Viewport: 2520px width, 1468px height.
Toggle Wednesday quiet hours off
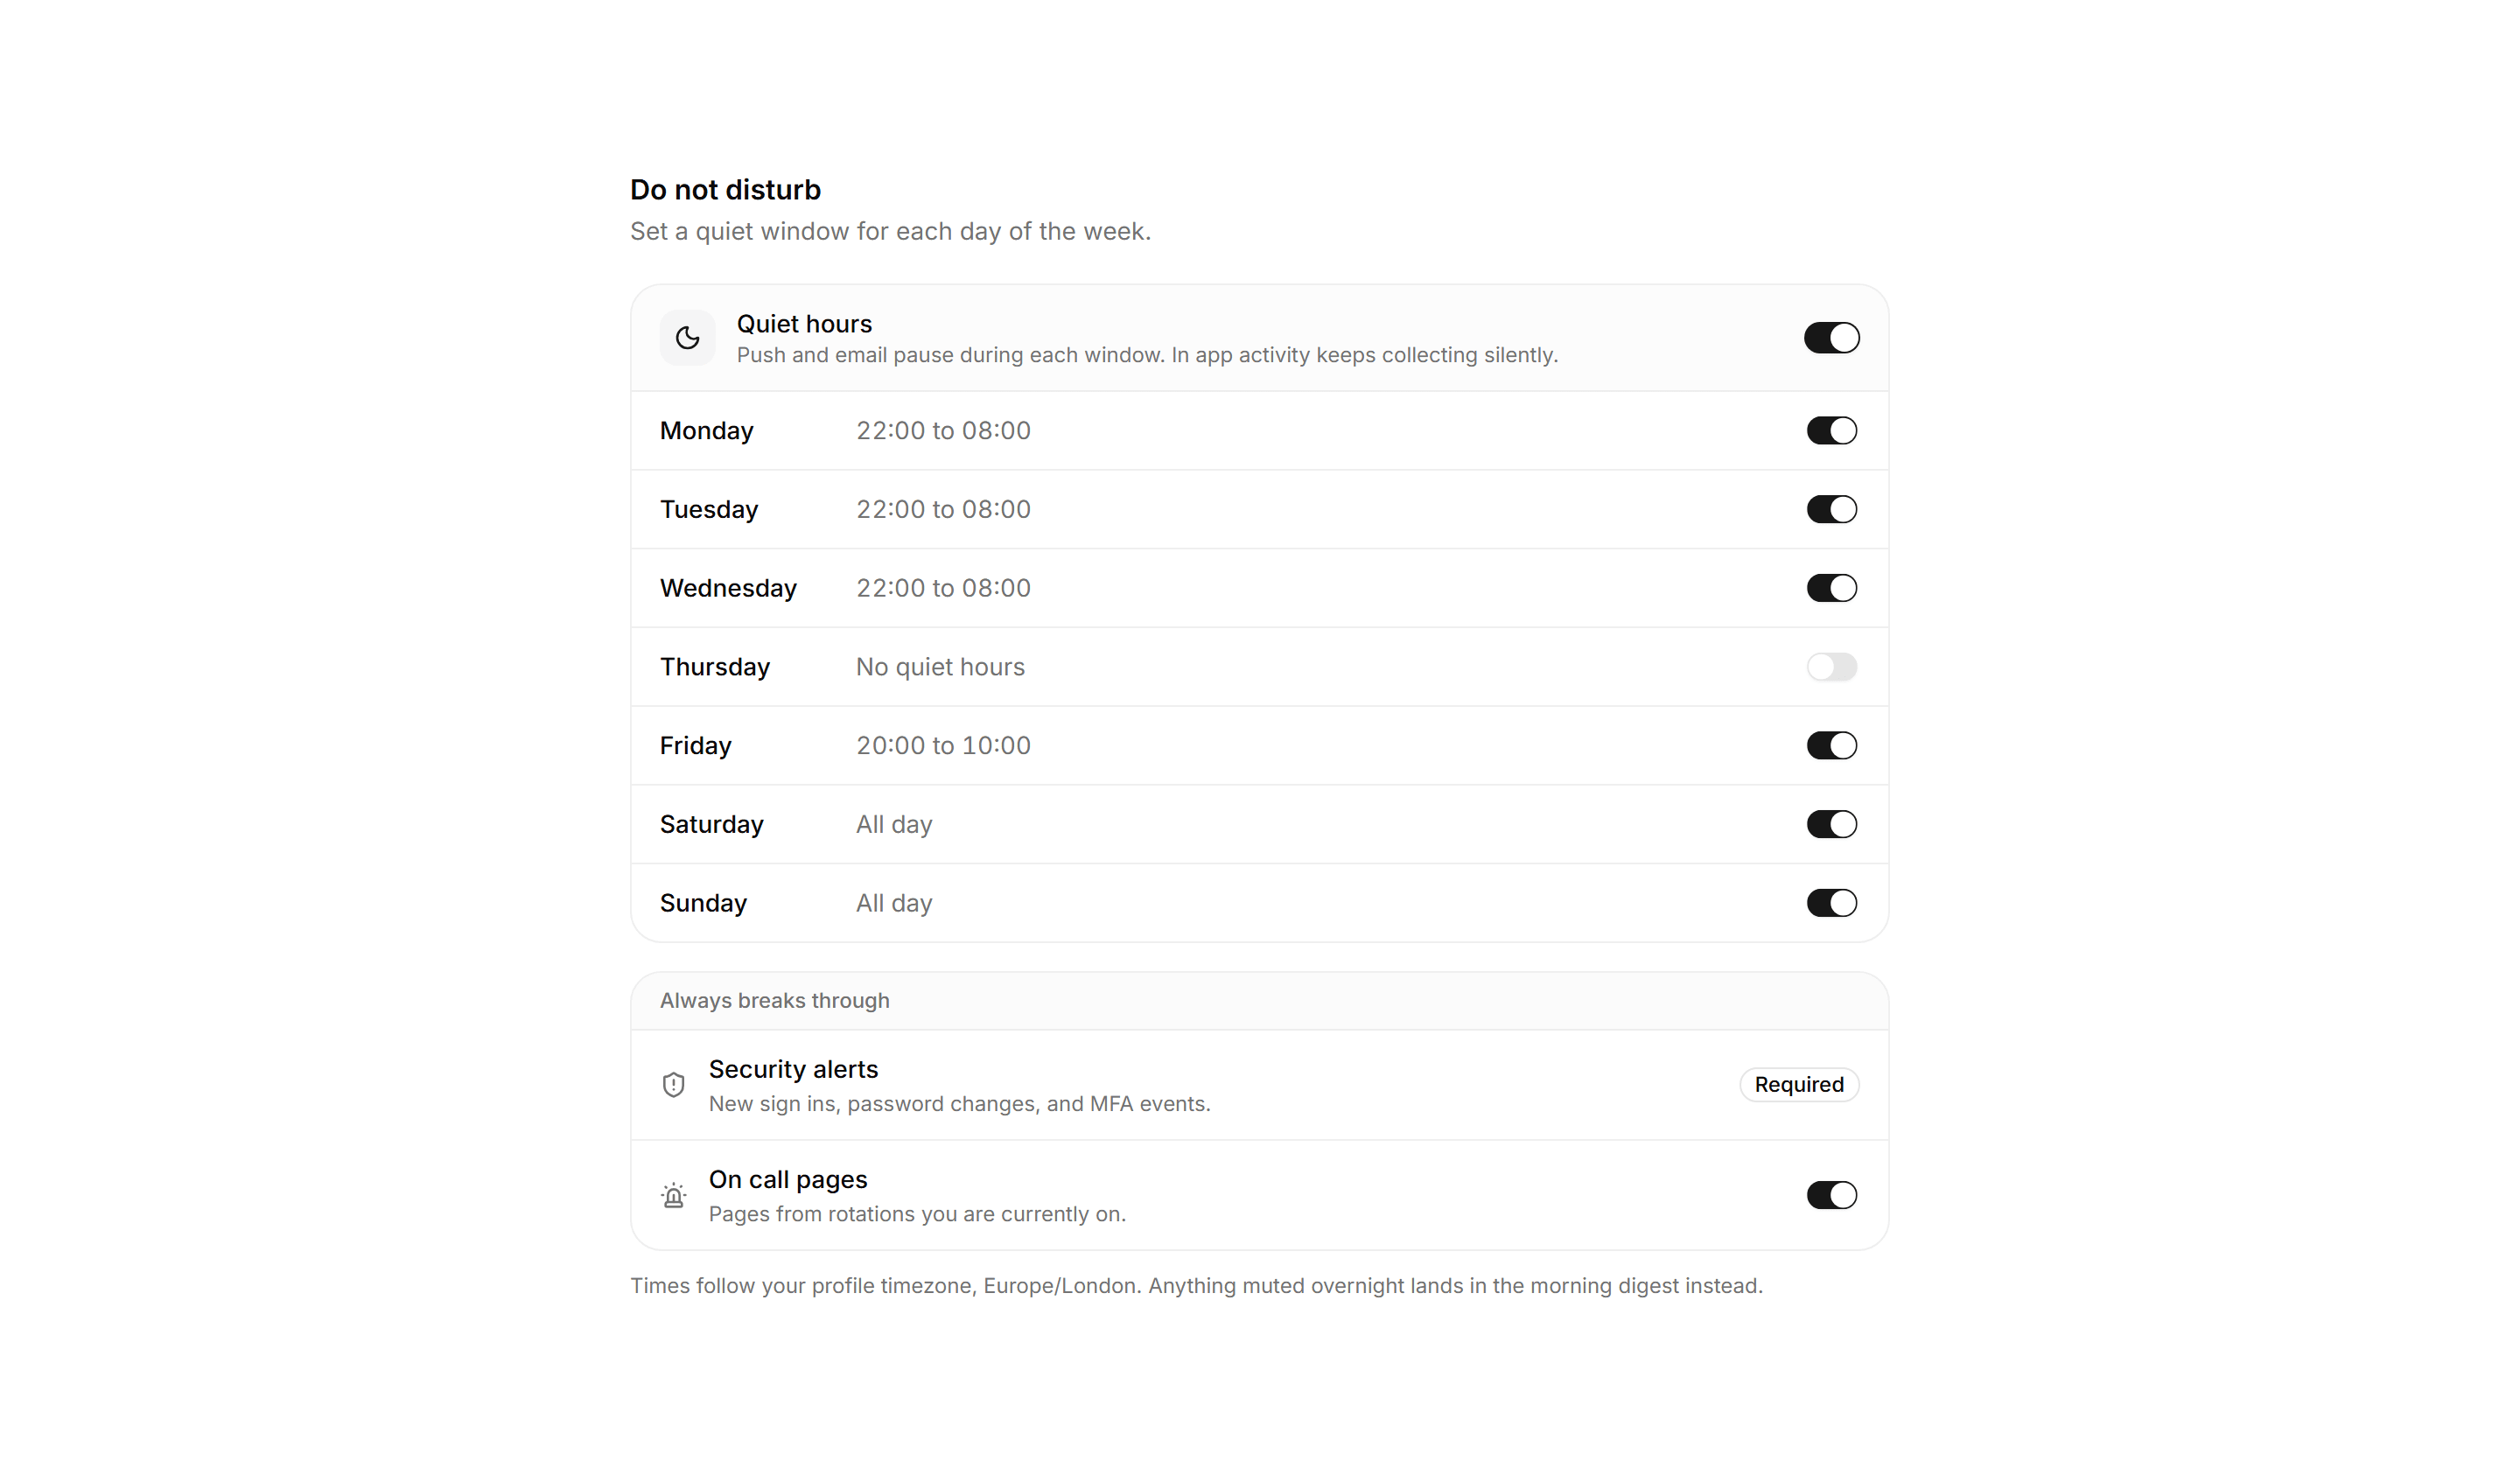tap(1831, 588)
